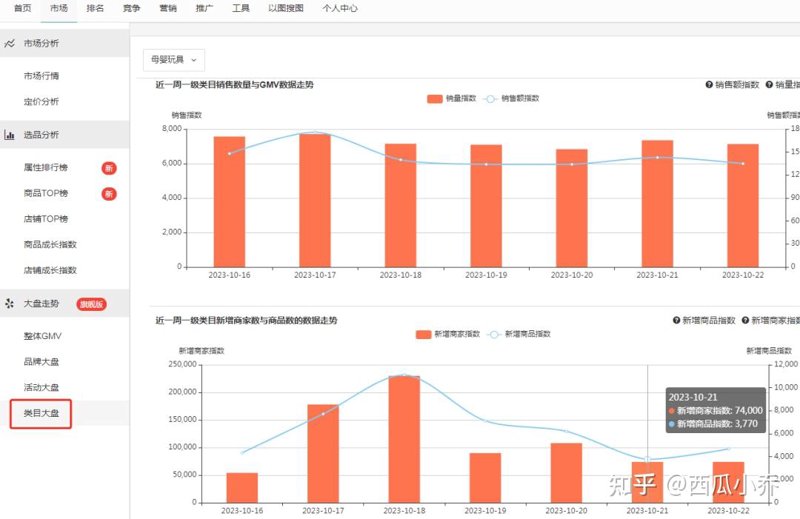Open 店铺成长指数 in sidebar

[50, 270]
